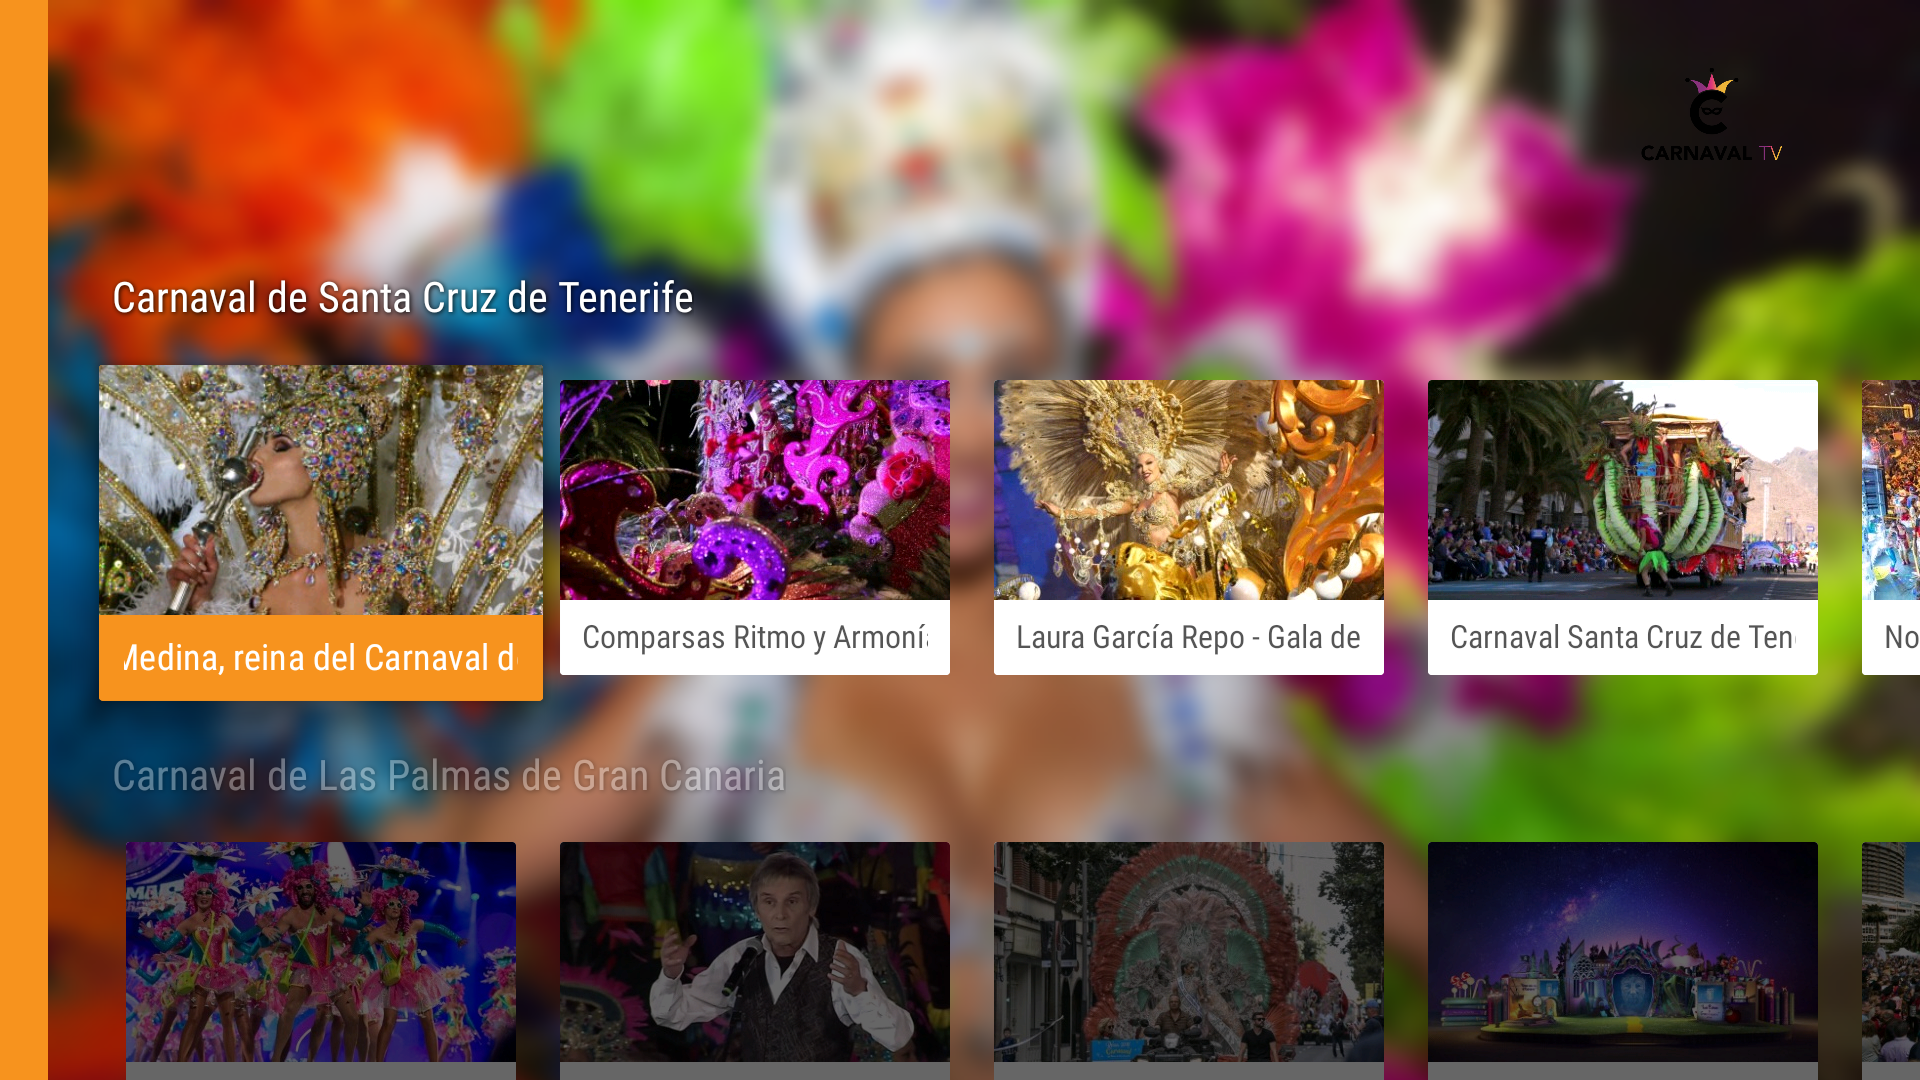Open the man with microphone video thumbnail
This screenshot has width=1920, height=1080.
pyautogui.click(x=755, y=952)
